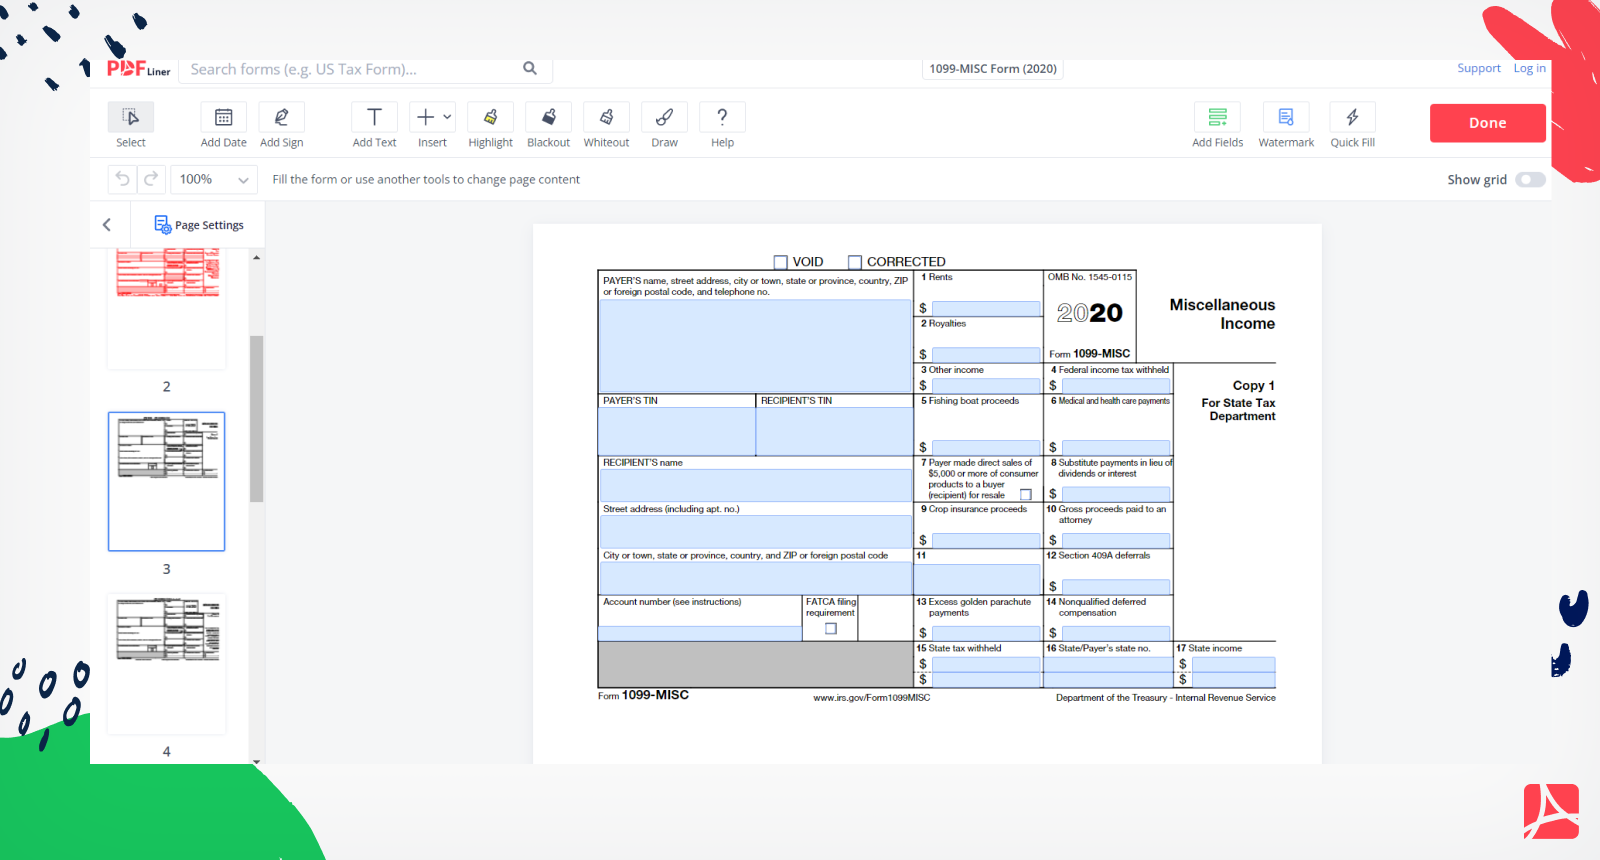The image size is (1600, 860).
Task: Activate the Whiteout tool
Action: [606, 118]
